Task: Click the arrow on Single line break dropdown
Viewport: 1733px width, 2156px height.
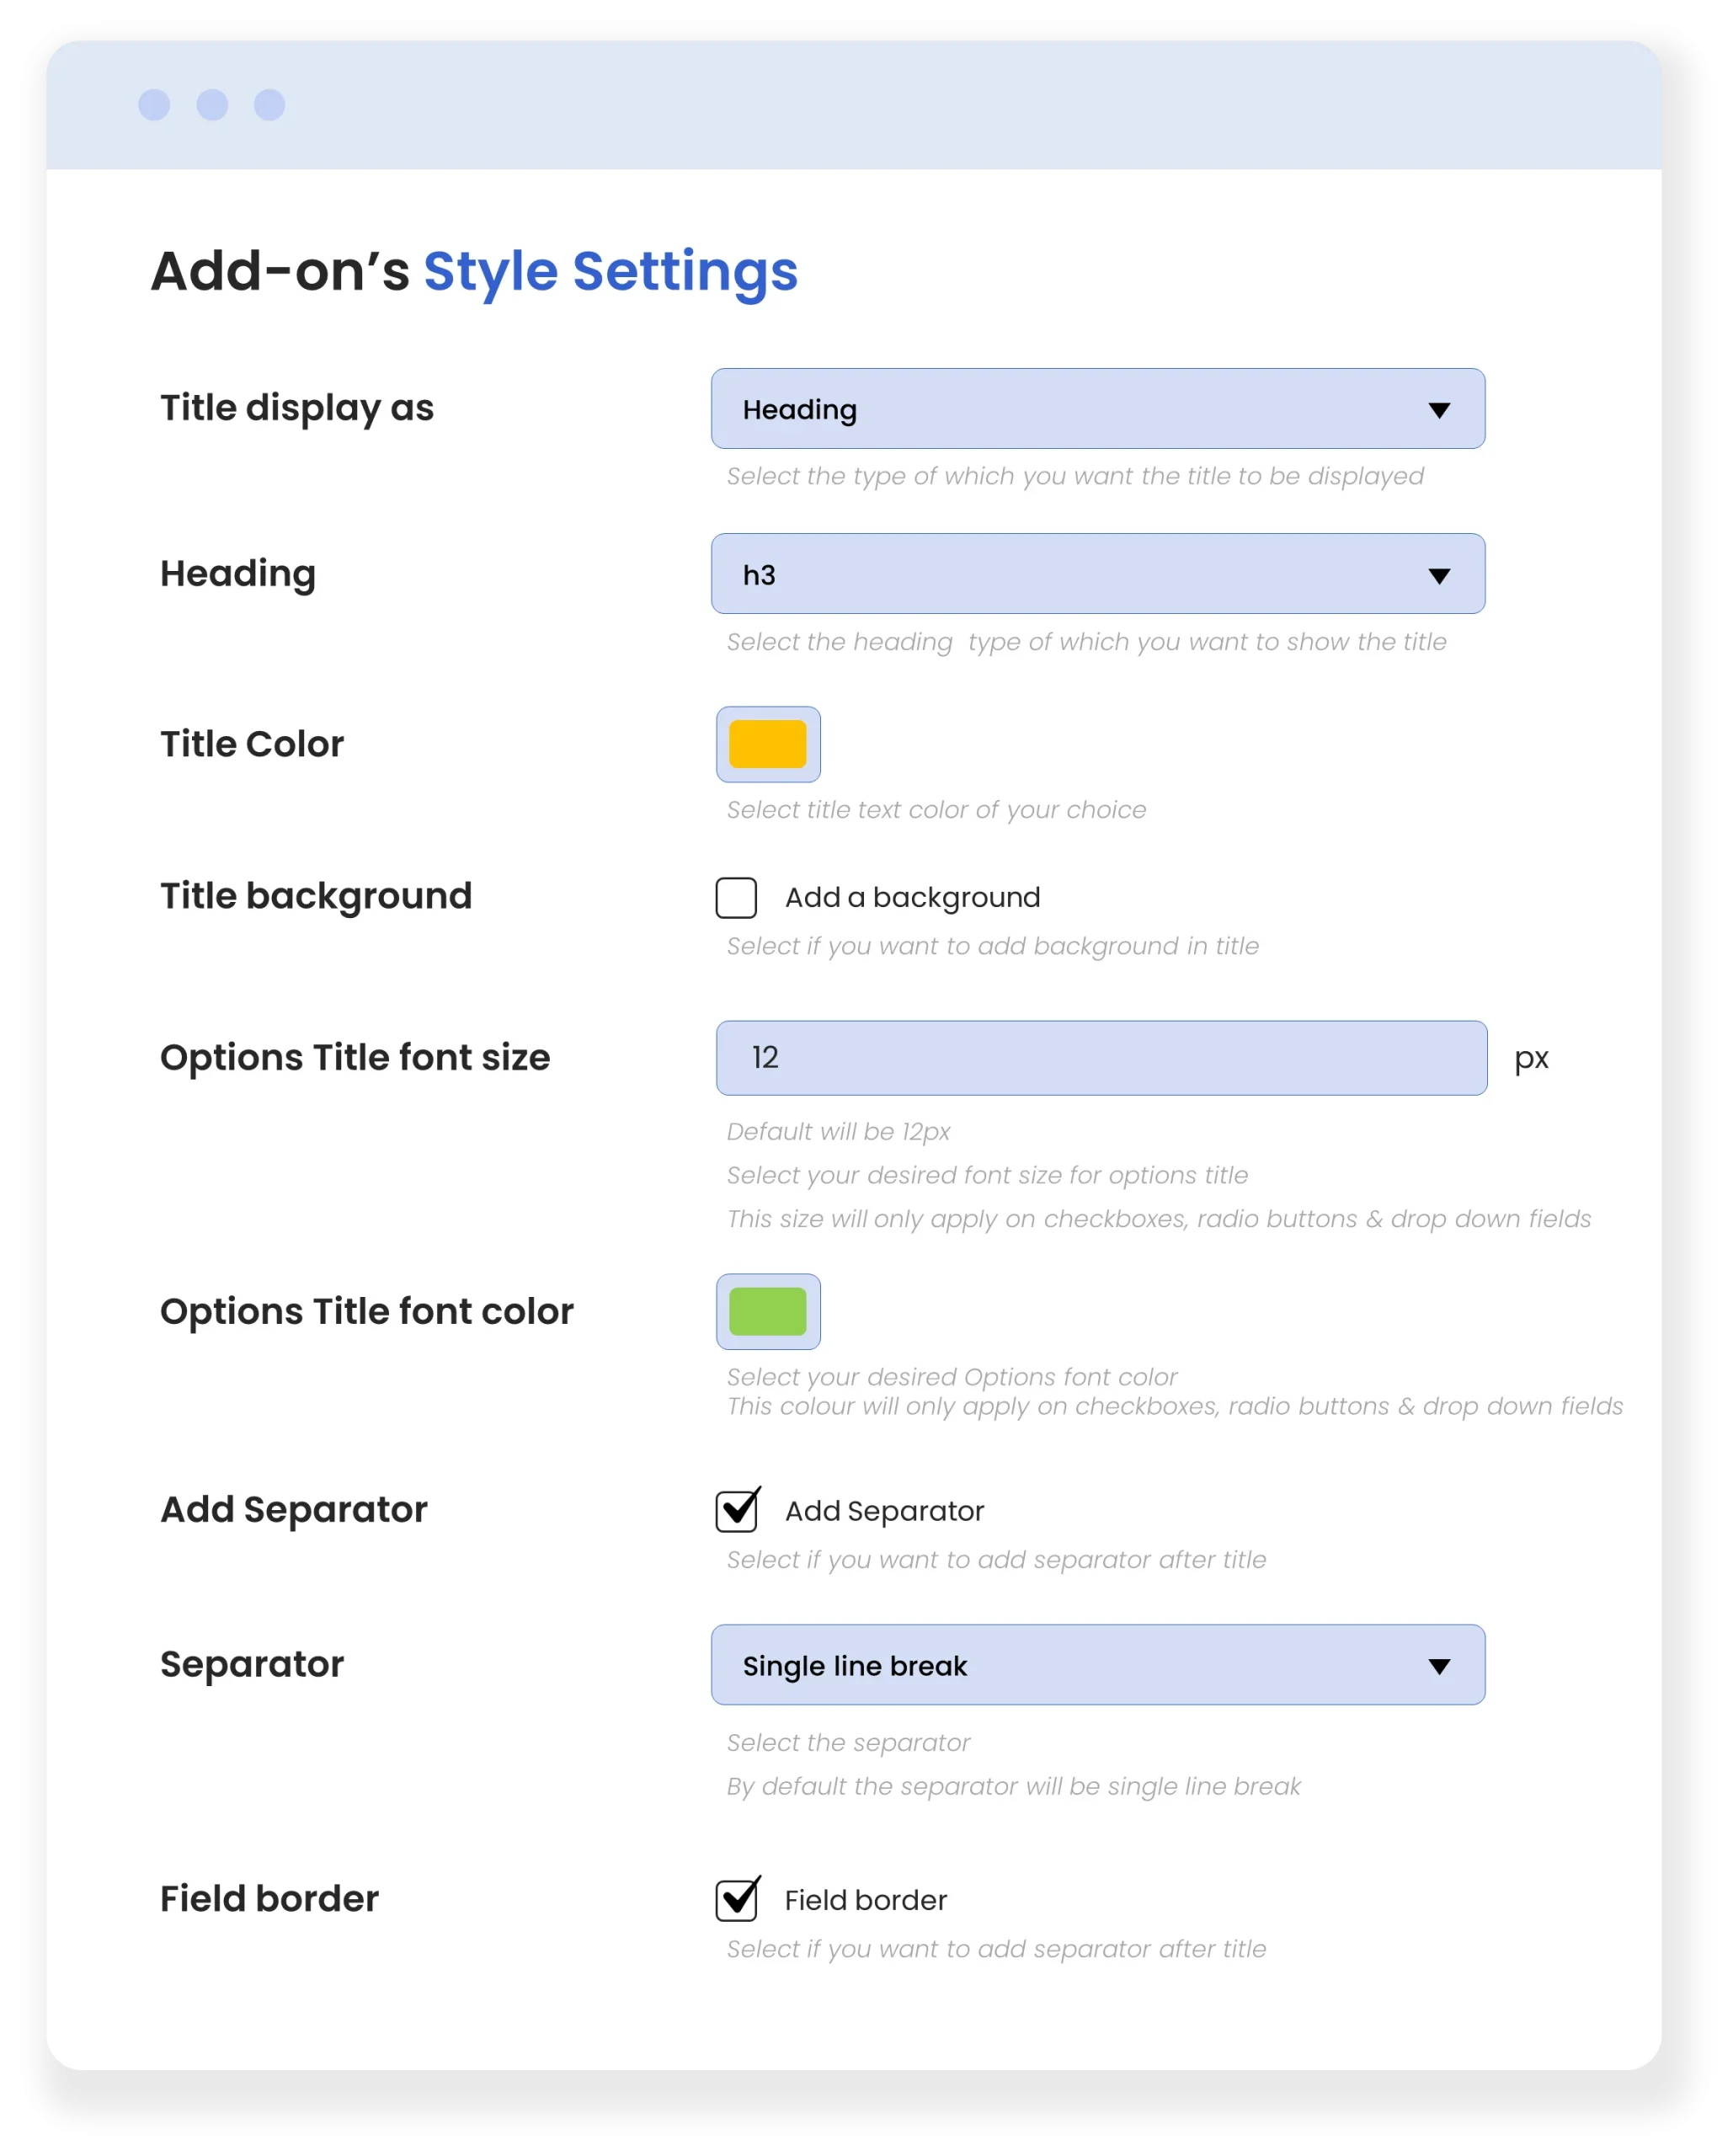Action: (x=1439, y=1667)
